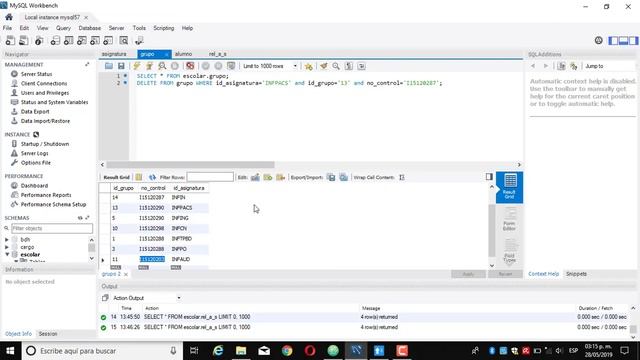640x360 pixels.
Task: Close the grupo query tab
Action: [167, 54]
